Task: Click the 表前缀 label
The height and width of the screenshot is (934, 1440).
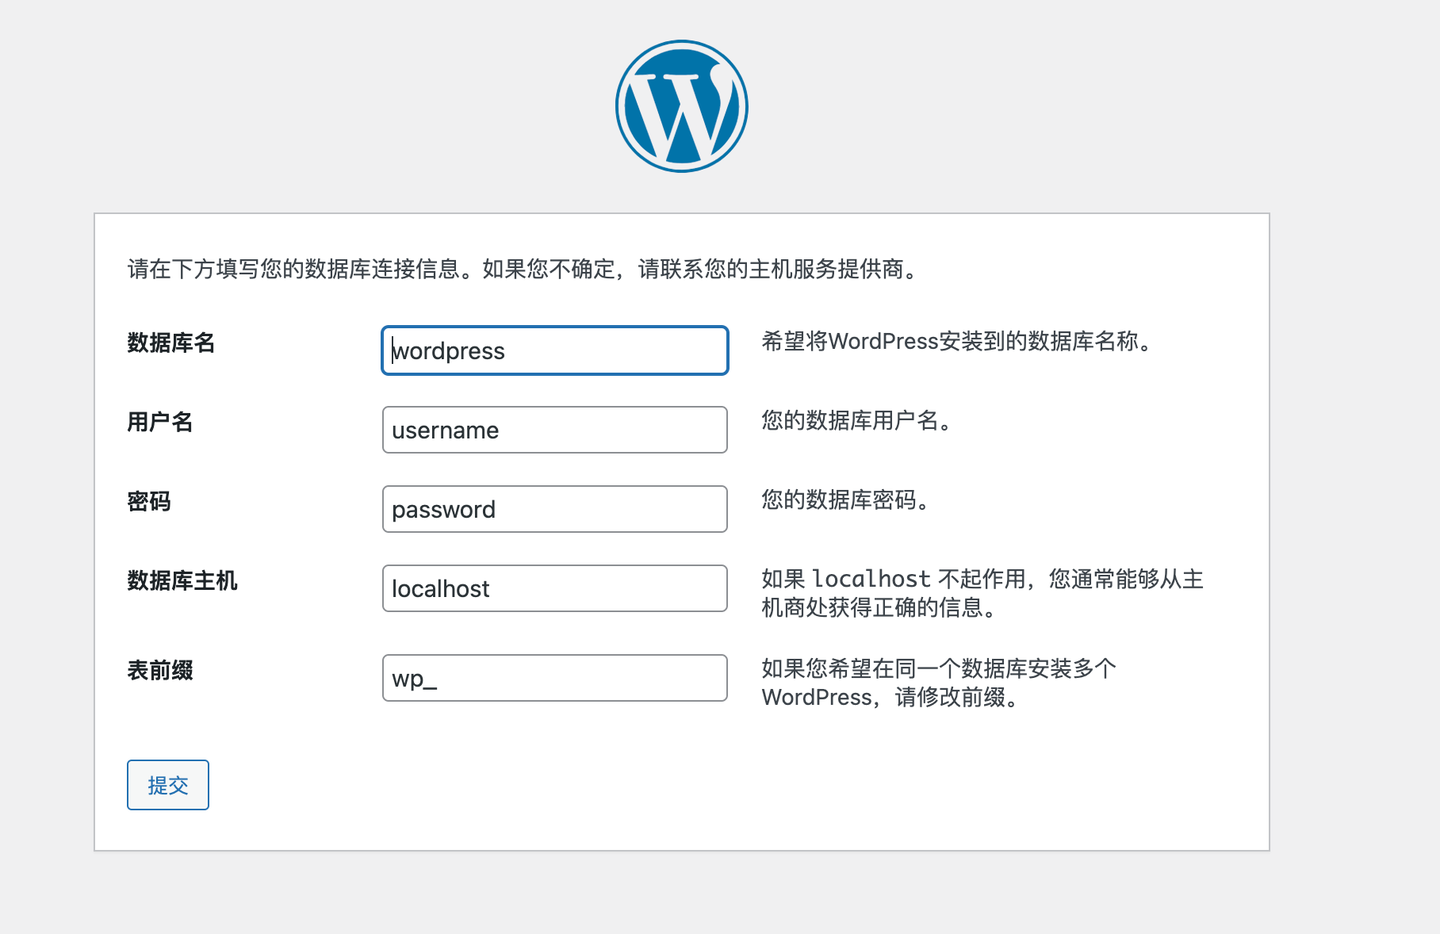Action: tap(160, 670)
